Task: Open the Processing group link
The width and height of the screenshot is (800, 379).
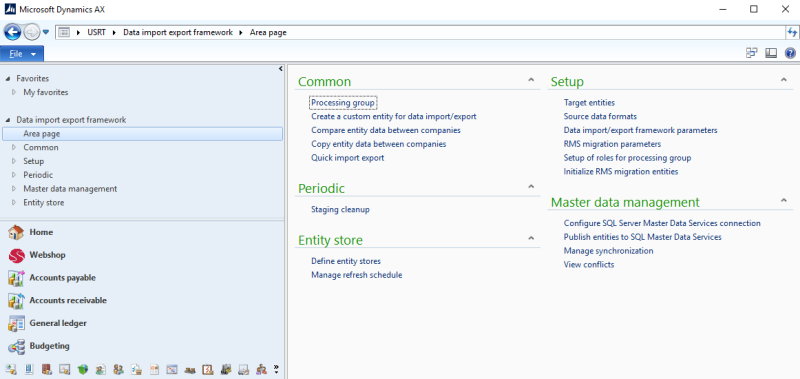Action: click(x=343, y=103)
